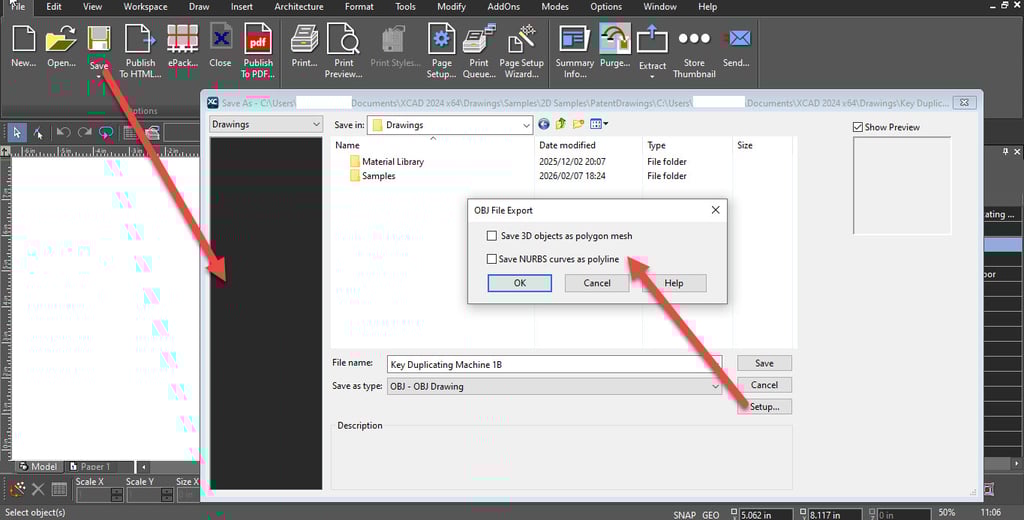Image resolution: width=1024 pixels, height=520 pixels.
Task: Click the Scale X input field
Action: coord(94,495)
